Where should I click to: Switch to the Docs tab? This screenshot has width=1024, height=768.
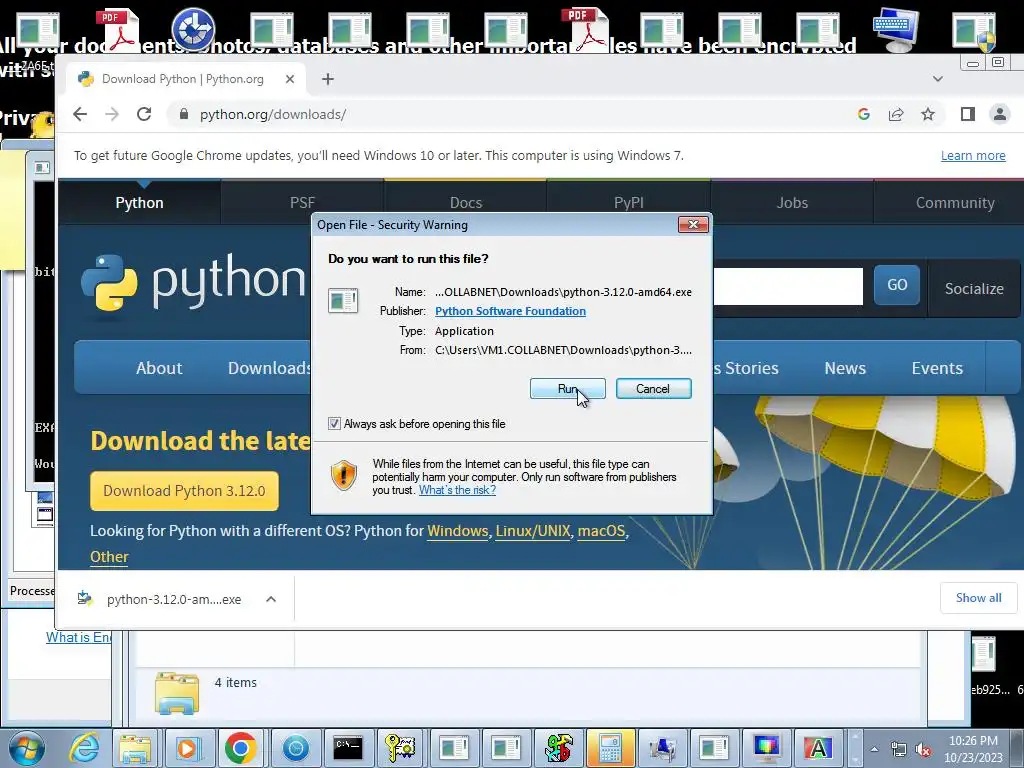click(x=466, y=202)
